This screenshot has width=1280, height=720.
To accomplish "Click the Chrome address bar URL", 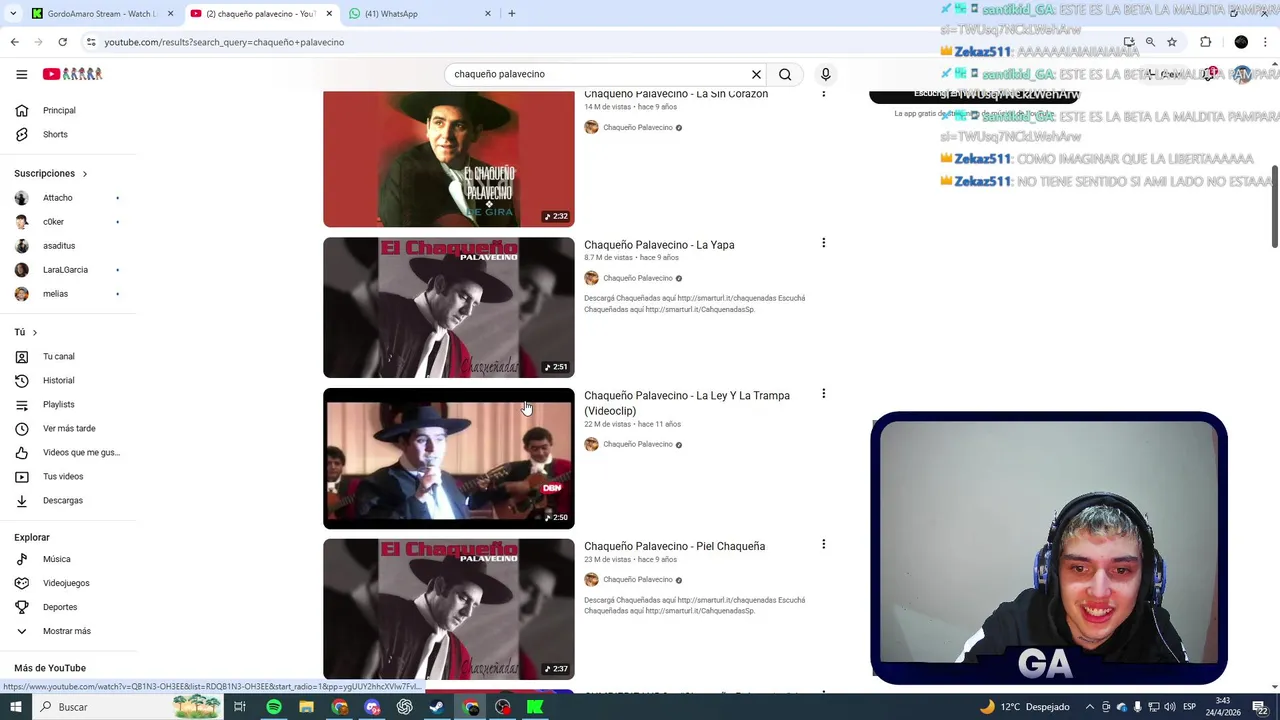I will tap(224, 42).
